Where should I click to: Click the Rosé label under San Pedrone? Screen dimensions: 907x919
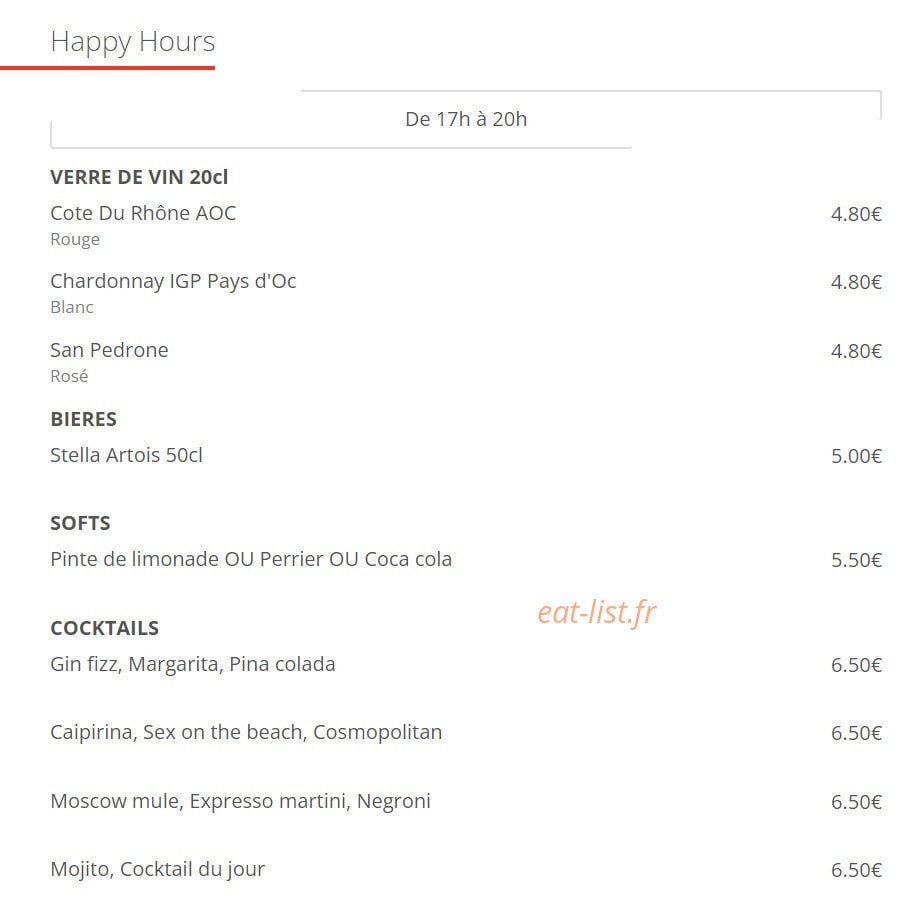coord(69,376)
